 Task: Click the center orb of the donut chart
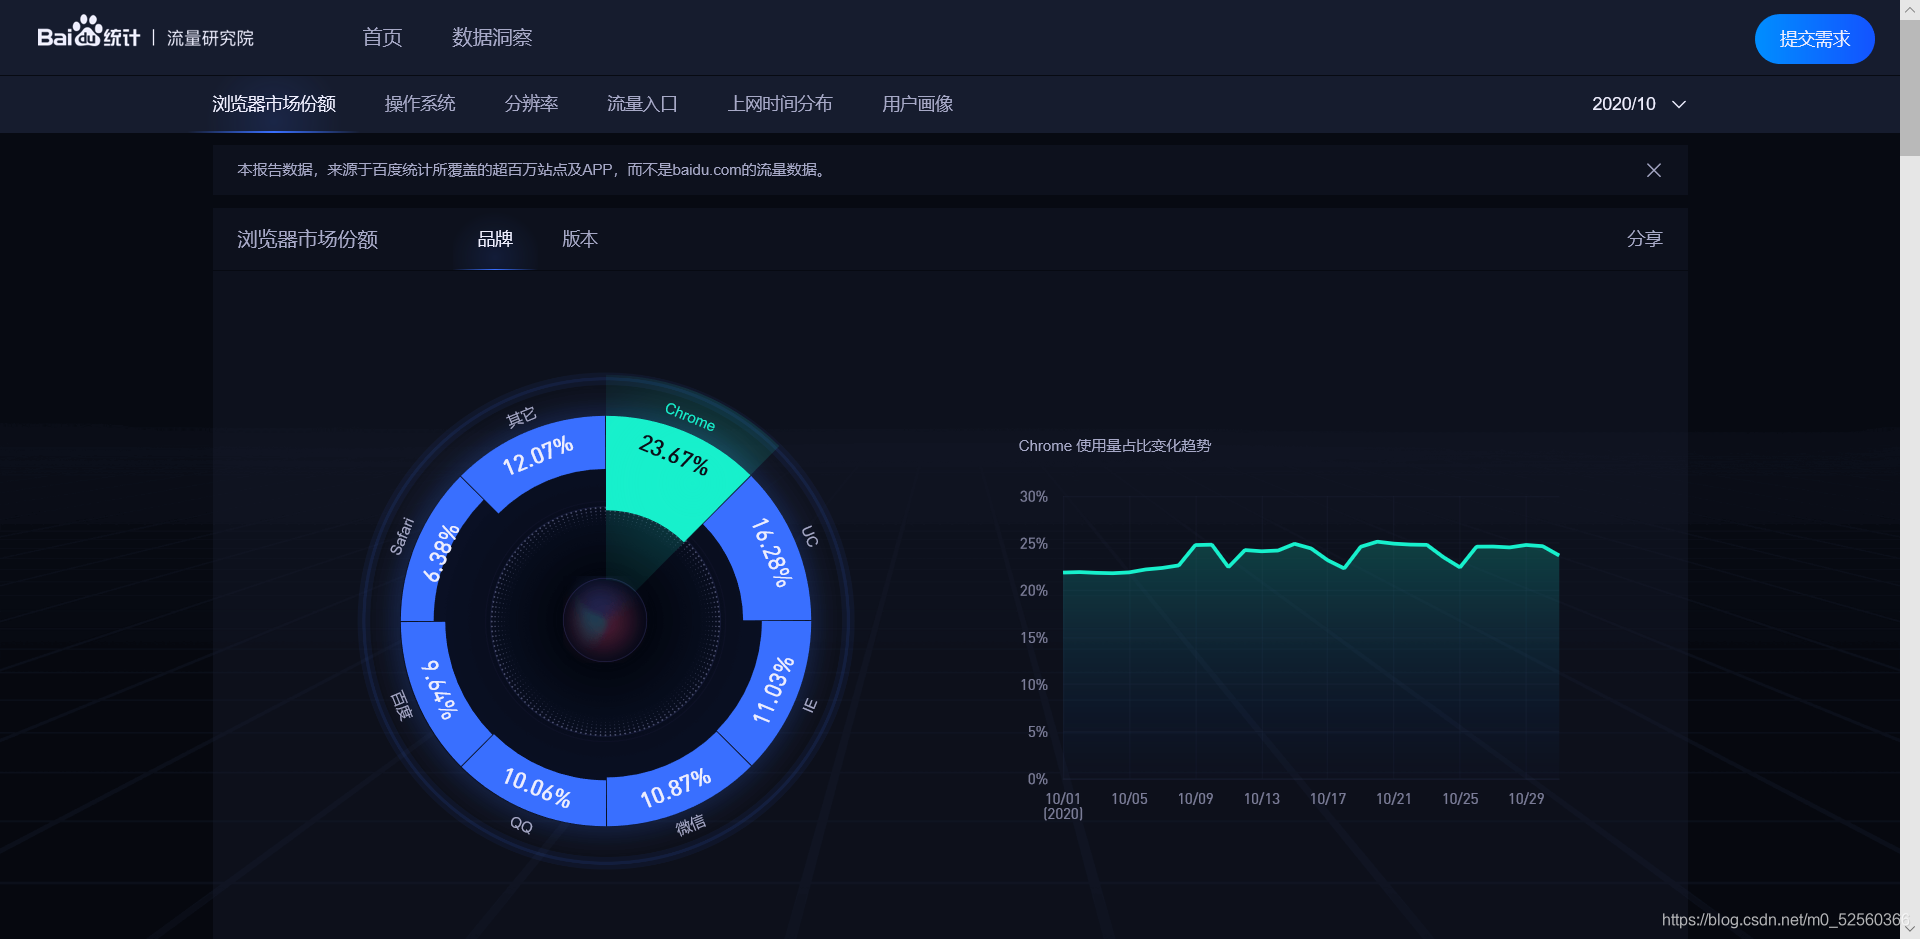605,620
